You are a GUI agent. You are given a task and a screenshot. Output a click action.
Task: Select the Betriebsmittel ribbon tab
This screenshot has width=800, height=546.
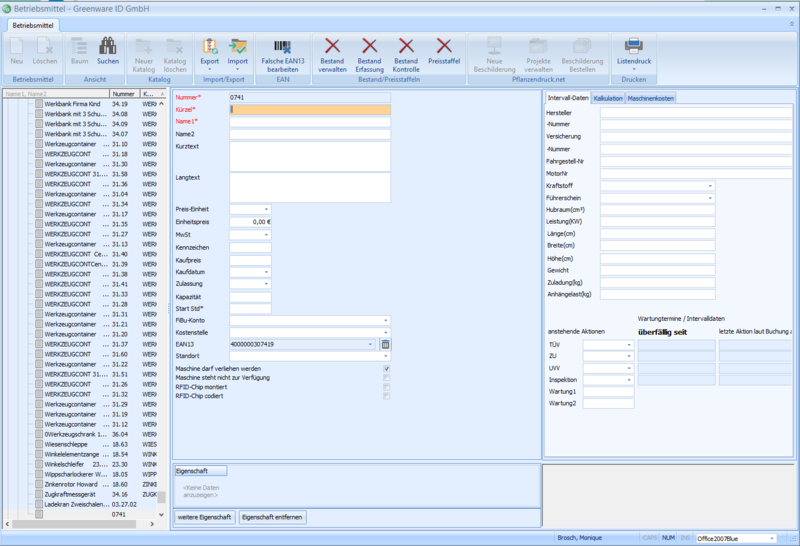coord(33,25)
